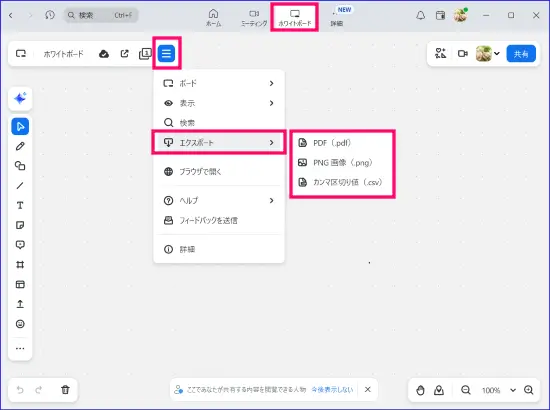The width and height of the screenshot is (550, 410).
Task: Choose PDF (.pdf) export option
Action: click(x=342, y=143)
